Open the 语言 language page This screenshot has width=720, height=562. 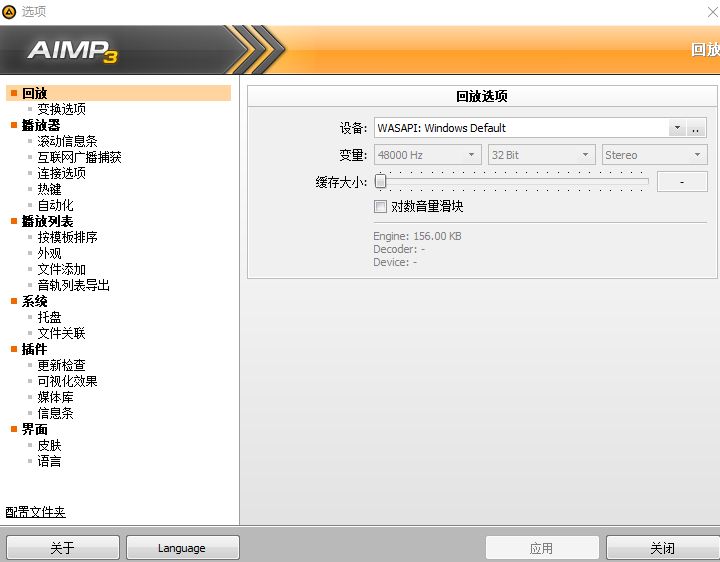click(x=50, y=461)
